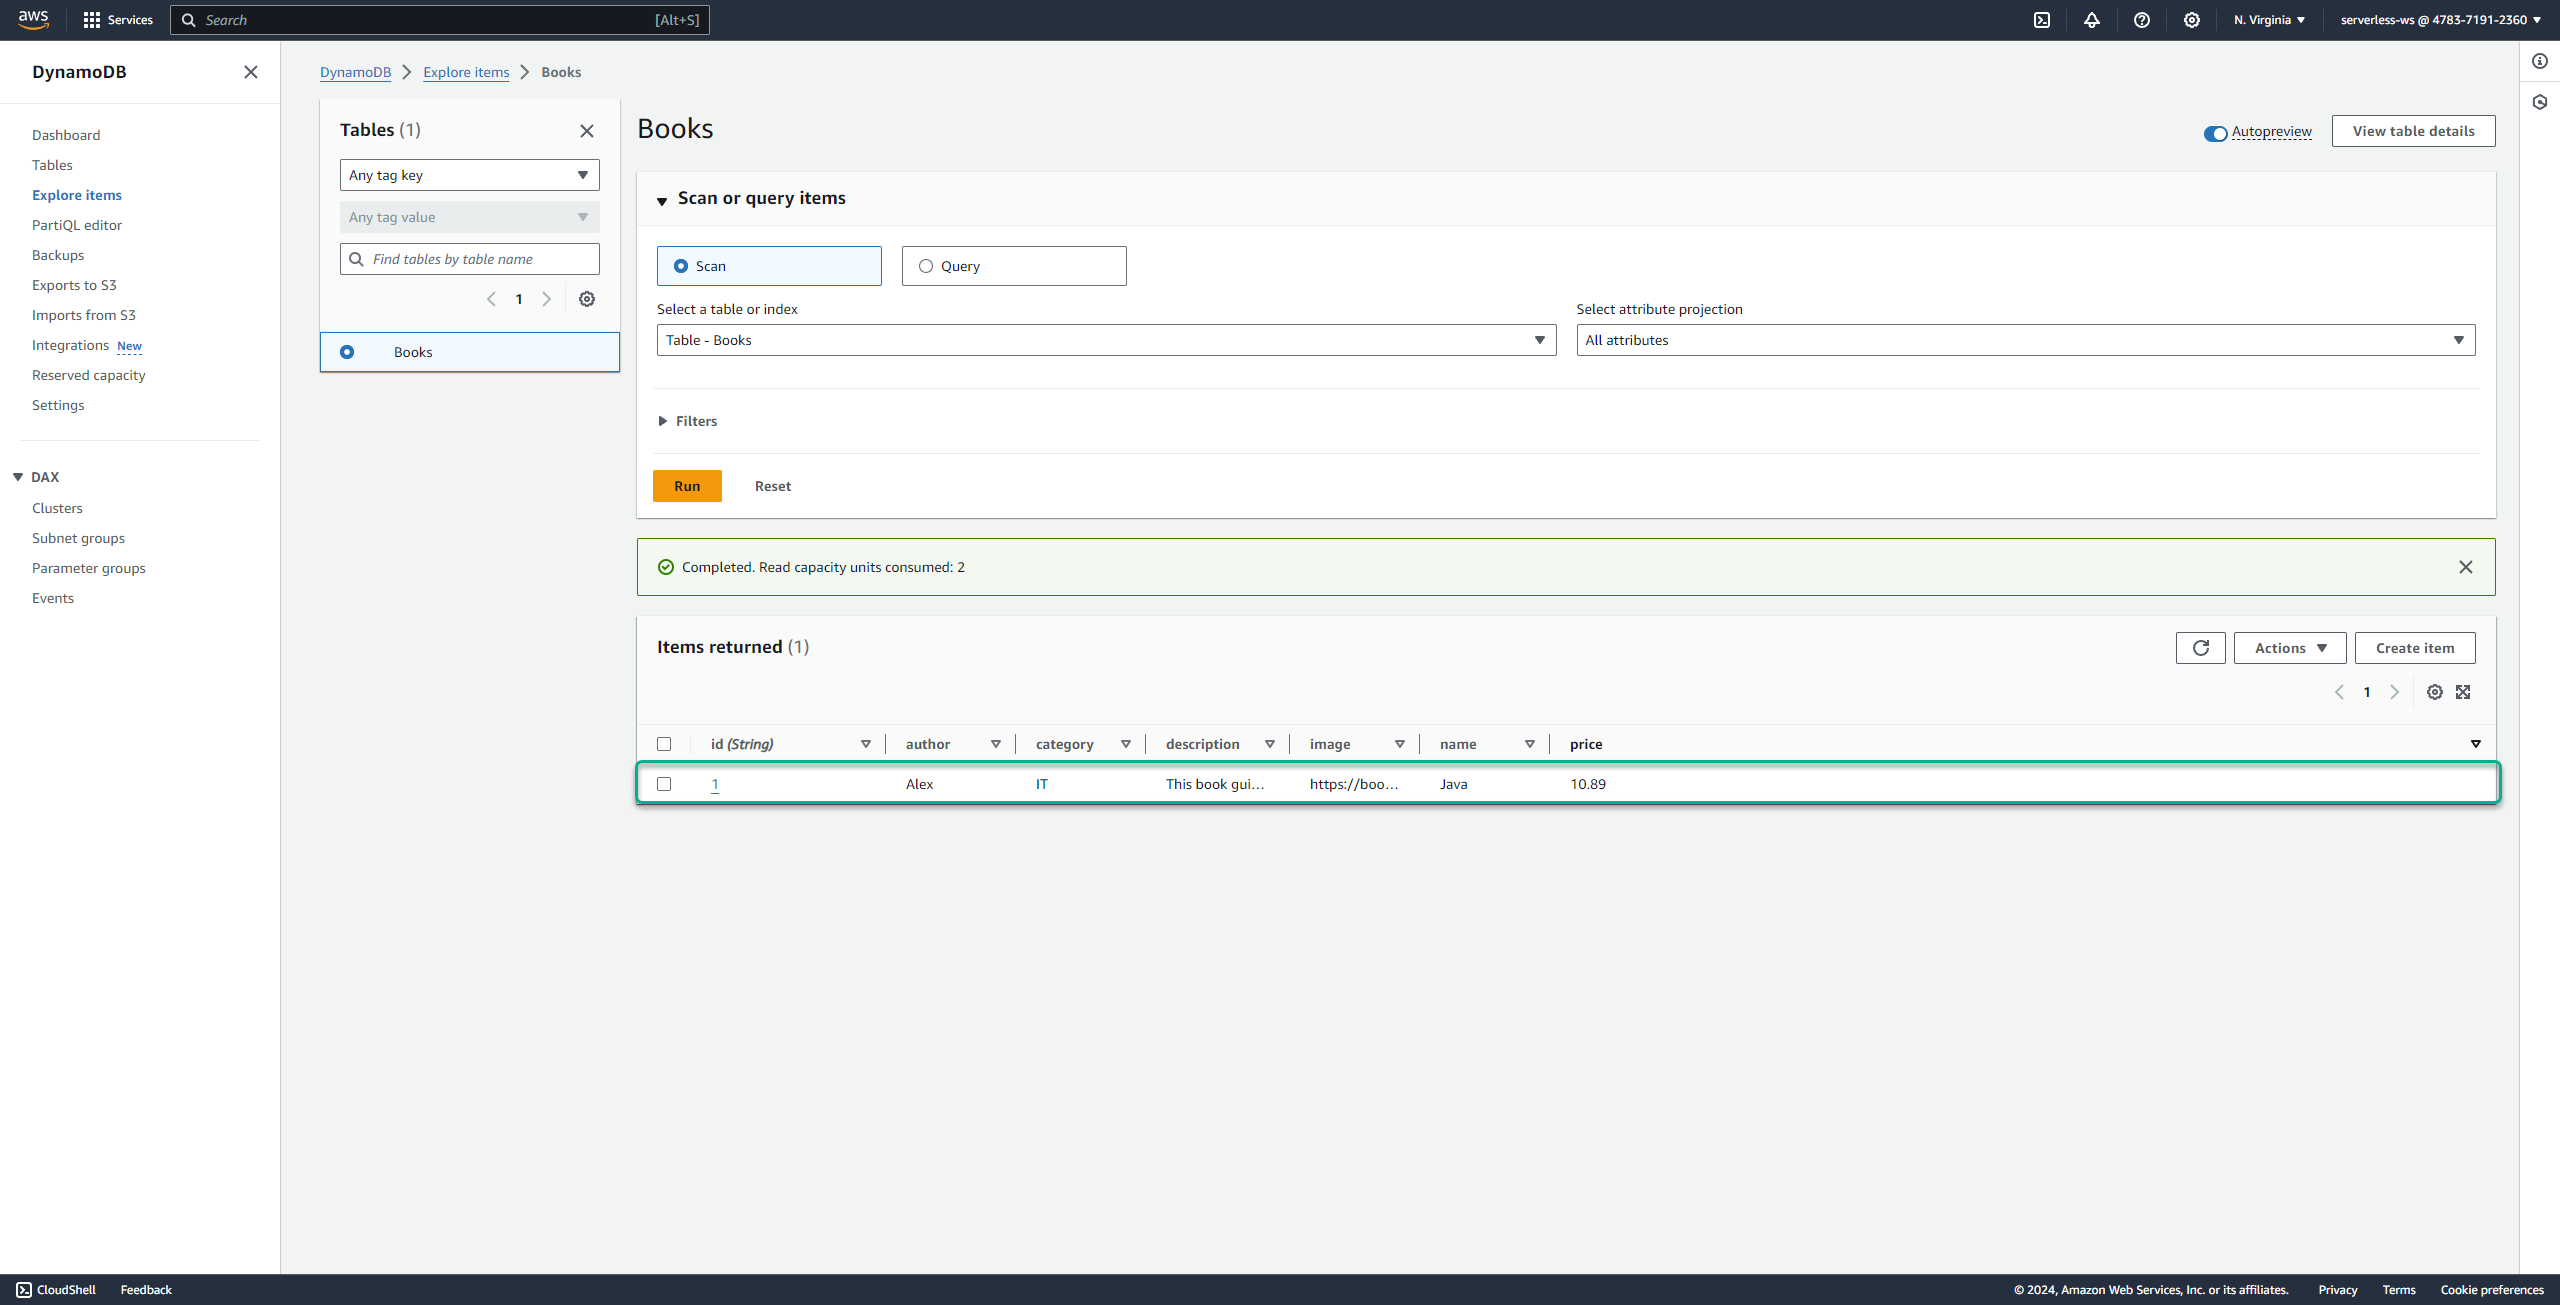Open the Any tag key dropdown
This screenshot has width=2560, height=1305.
coord(470,175)
